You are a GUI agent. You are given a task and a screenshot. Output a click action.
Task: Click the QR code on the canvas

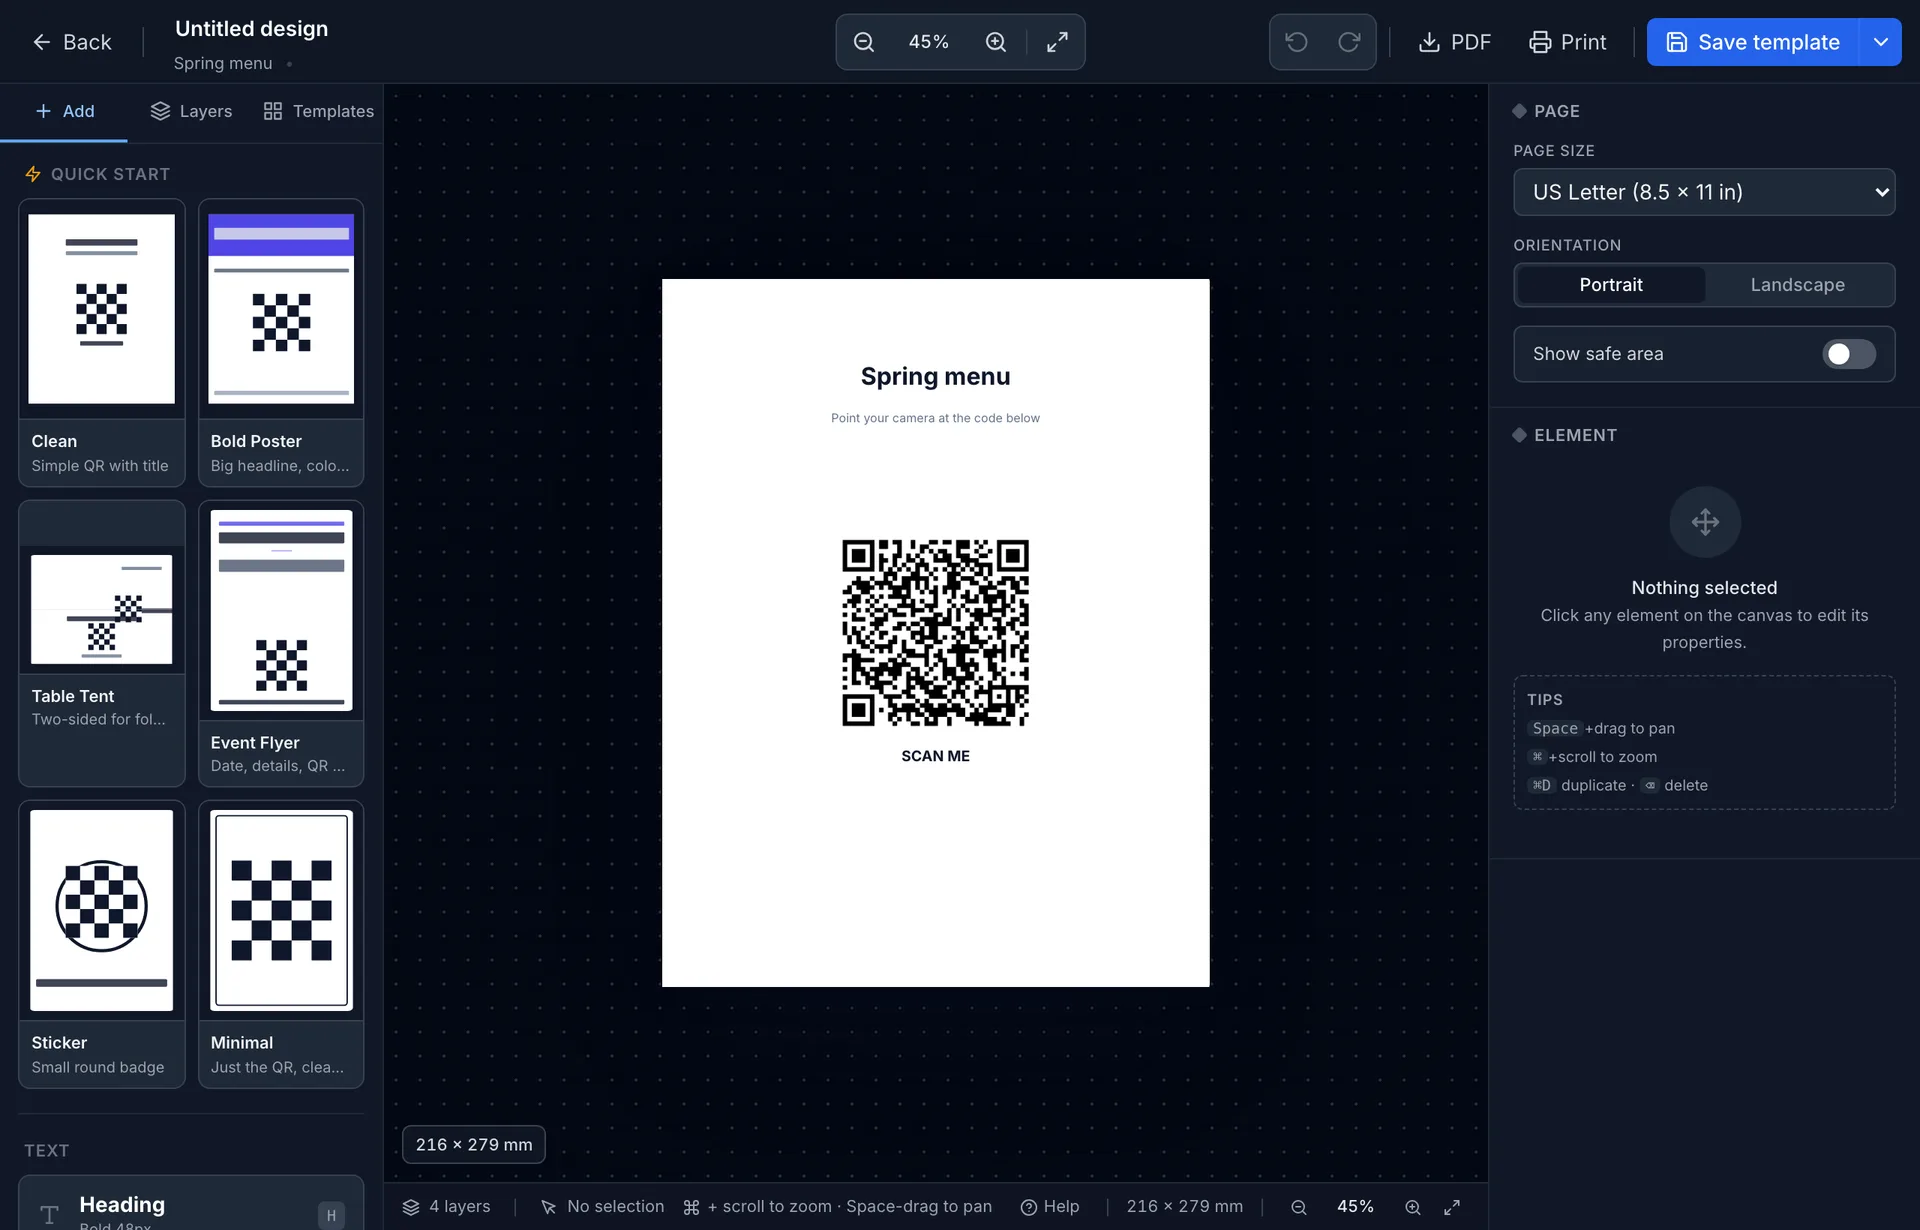[935, 633]
